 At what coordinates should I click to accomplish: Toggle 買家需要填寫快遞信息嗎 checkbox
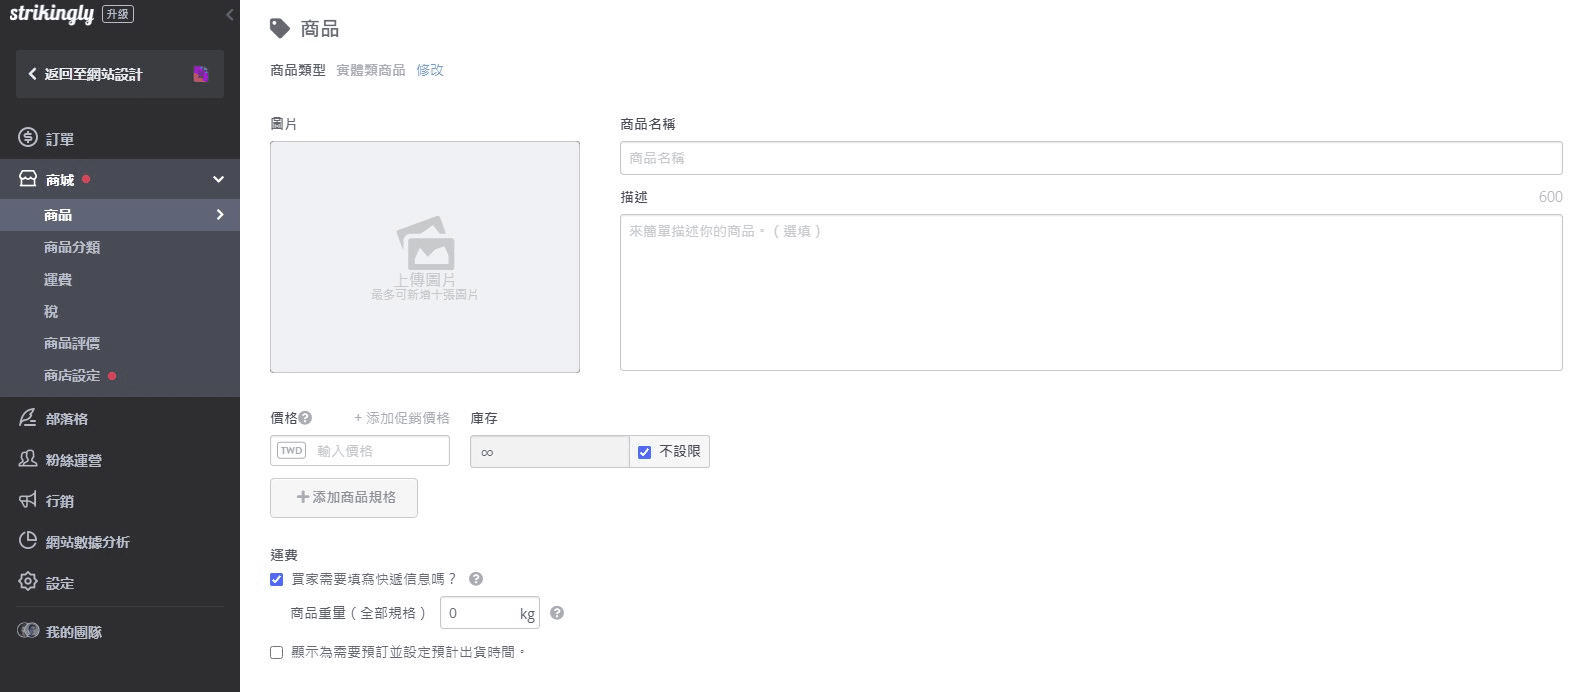[277, 579]
